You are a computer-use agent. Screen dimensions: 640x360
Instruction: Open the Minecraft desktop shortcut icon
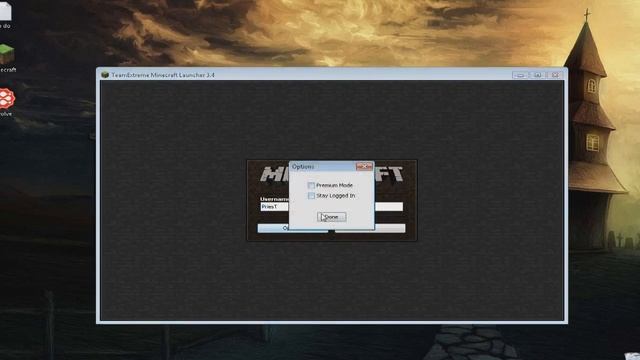[x=7, y=54]
